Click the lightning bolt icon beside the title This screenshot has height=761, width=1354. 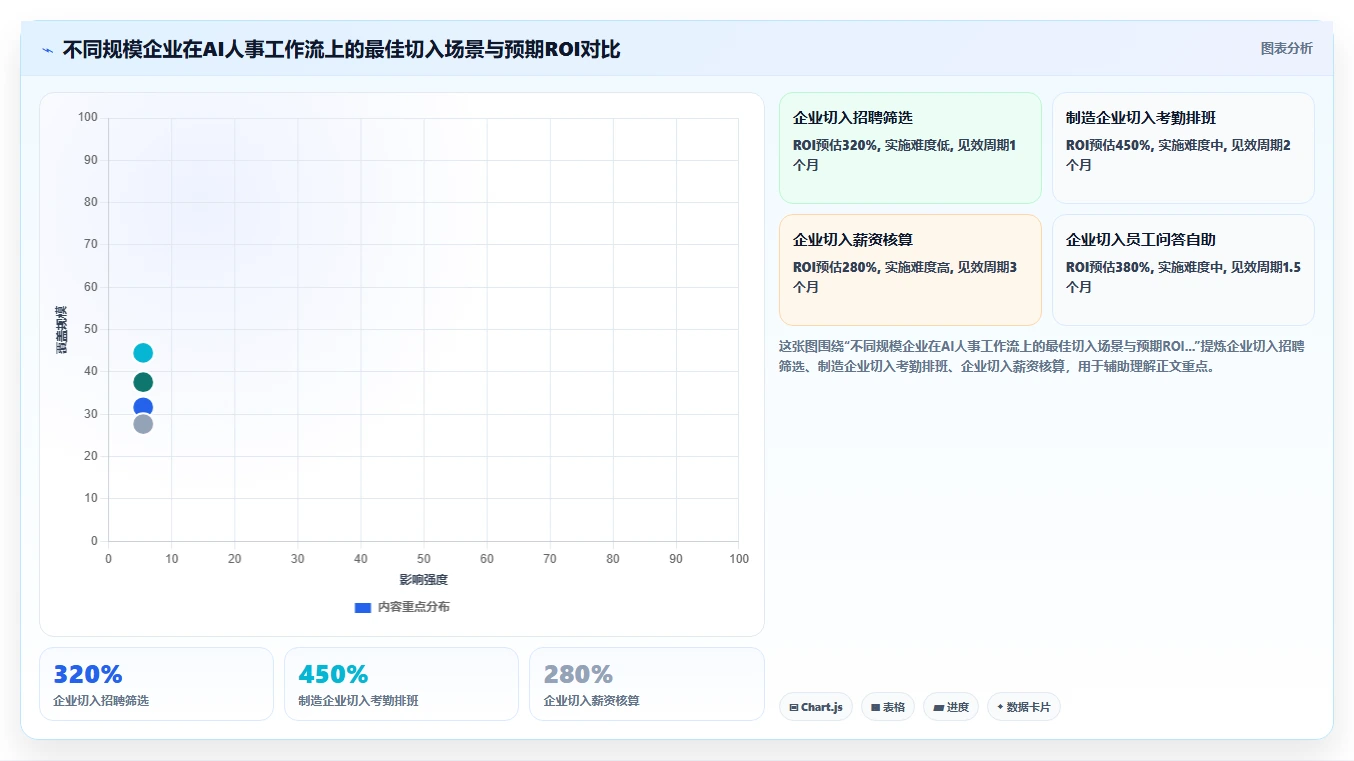(48, 50)
